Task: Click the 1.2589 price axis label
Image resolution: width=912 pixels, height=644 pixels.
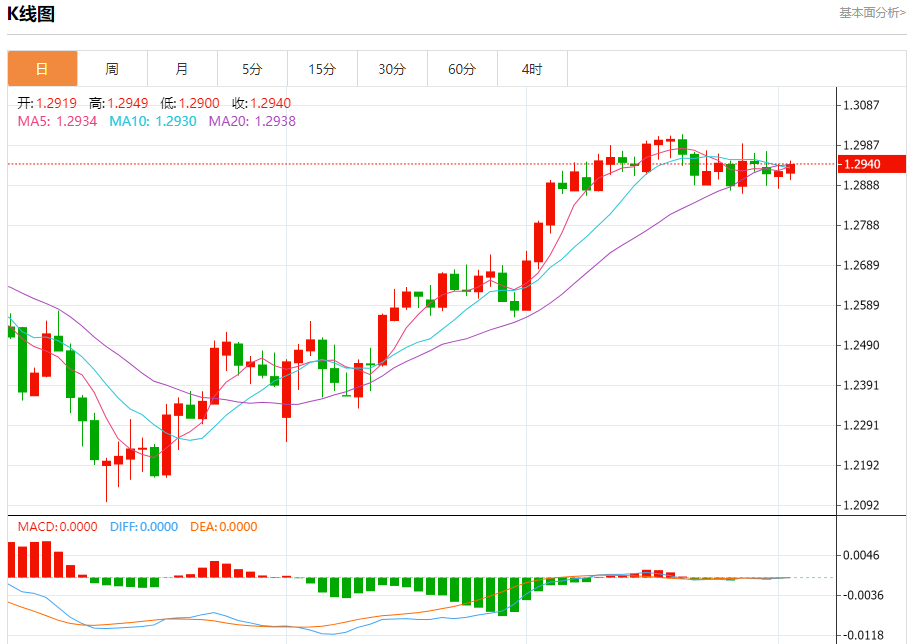Action: click(x=861, y=305)
